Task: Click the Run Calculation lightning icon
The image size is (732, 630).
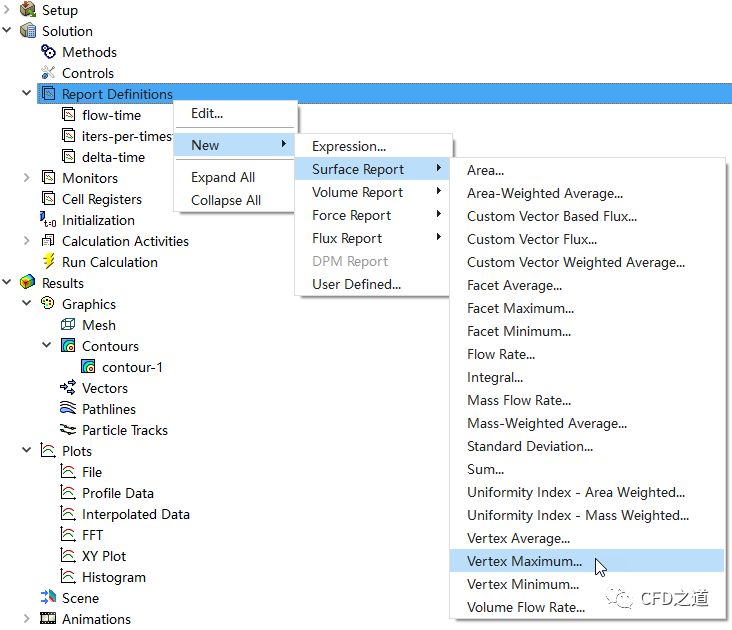Action: [48, 262]
